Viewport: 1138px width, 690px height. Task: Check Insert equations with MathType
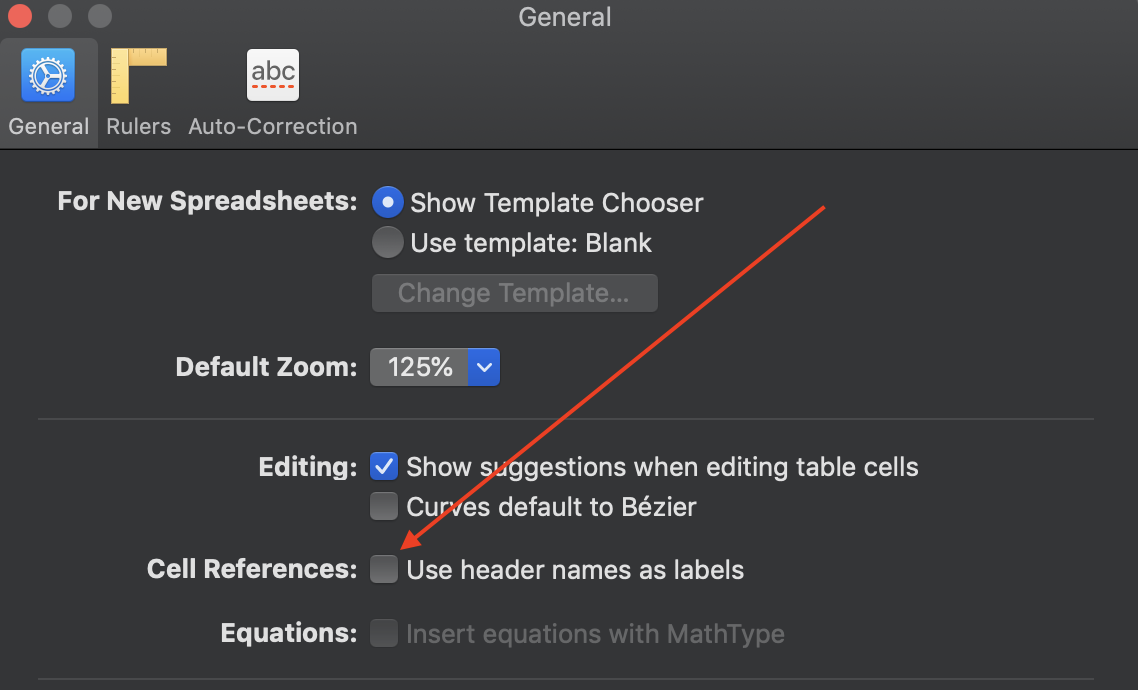point(384,634)
